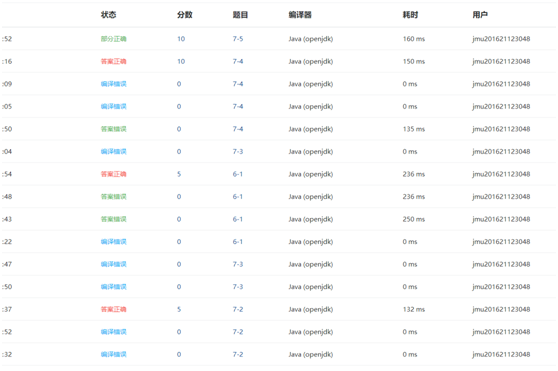Click the 用户 column header
This screenshot has width=558, height=371.
(x=480, y=15)
